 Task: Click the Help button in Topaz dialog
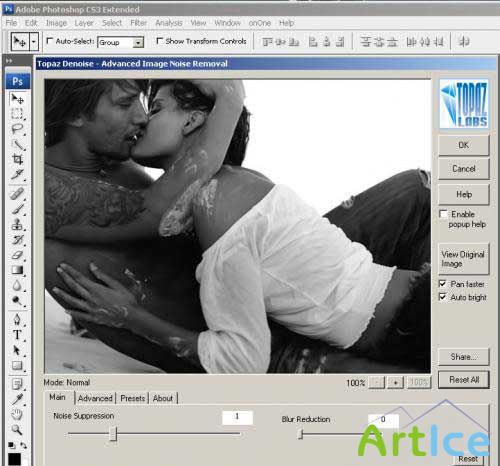point(464,194)
